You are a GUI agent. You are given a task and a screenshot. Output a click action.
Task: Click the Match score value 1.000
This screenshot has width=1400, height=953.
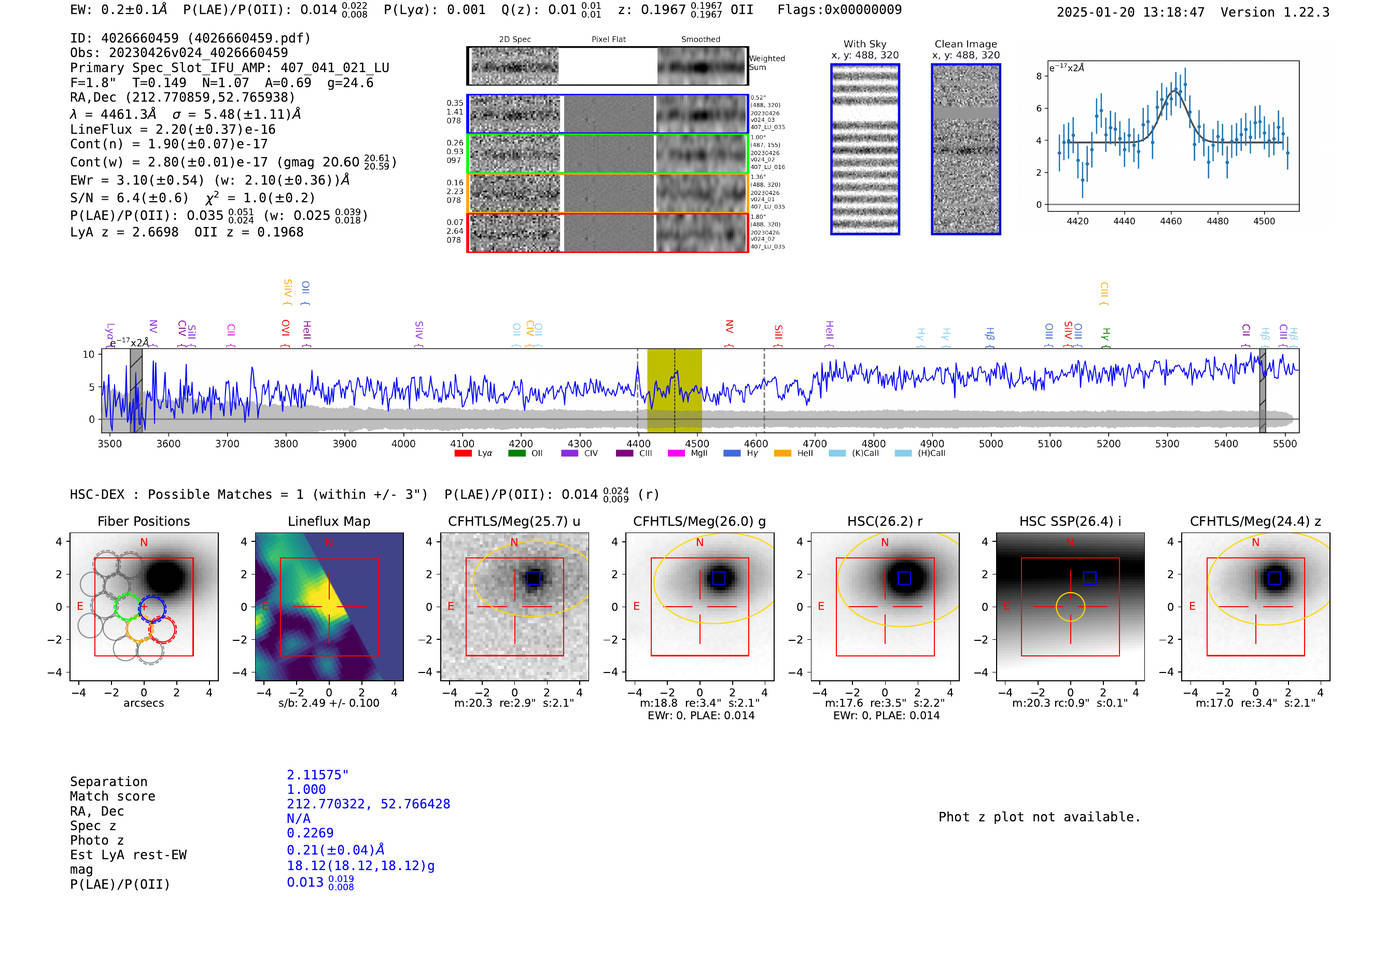tap(306, 789)
